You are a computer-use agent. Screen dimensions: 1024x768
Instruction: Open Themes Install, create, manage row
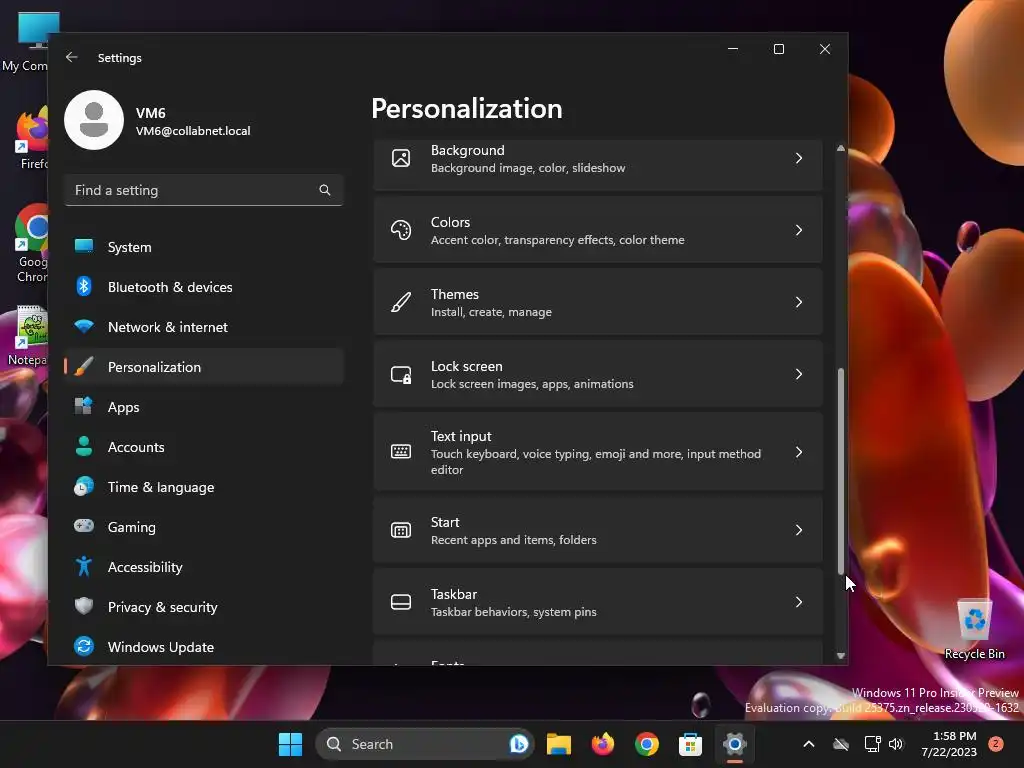tap(598, 302)
